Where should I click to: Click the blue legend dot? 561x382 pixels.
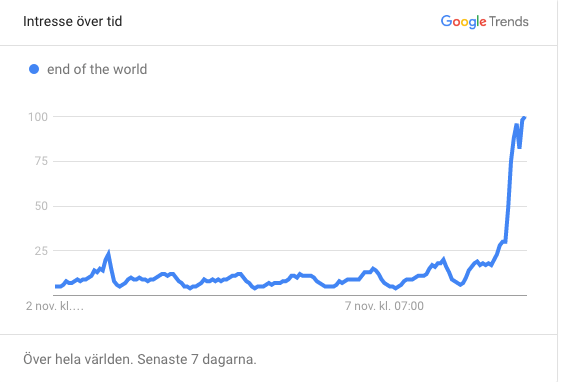(34, 69)
